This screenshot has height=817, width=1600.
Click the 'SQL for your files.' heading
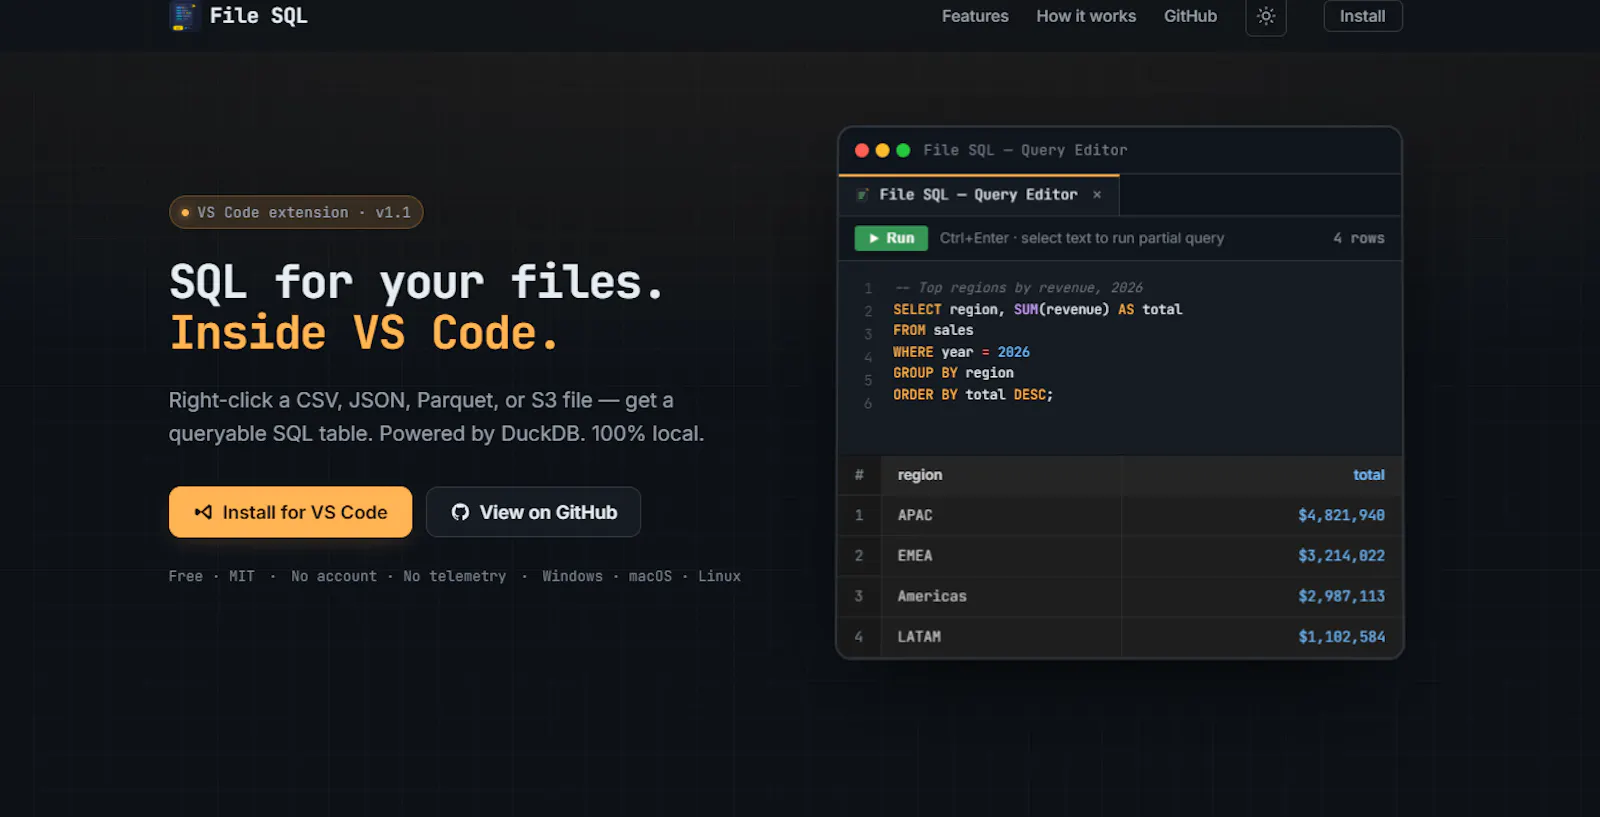click(x=417, y=282)
